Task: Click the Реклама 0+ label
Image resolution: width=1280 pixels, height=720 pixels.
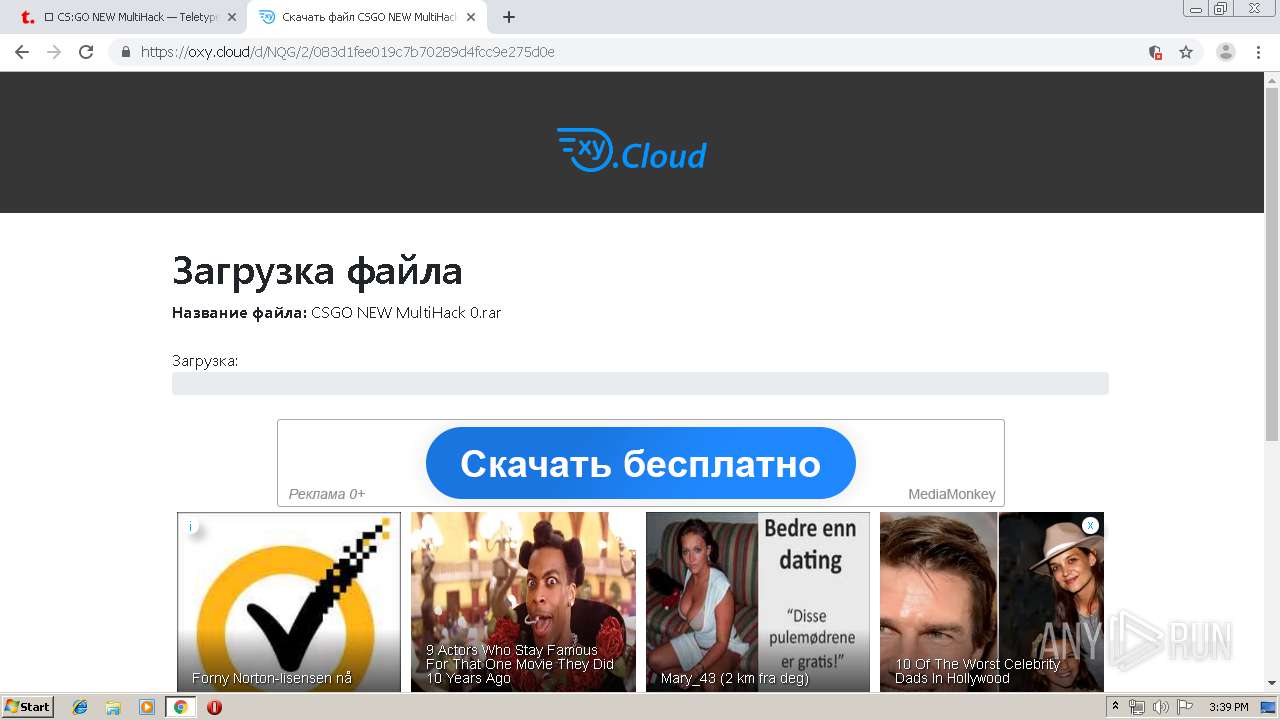Action: (326, 494)
